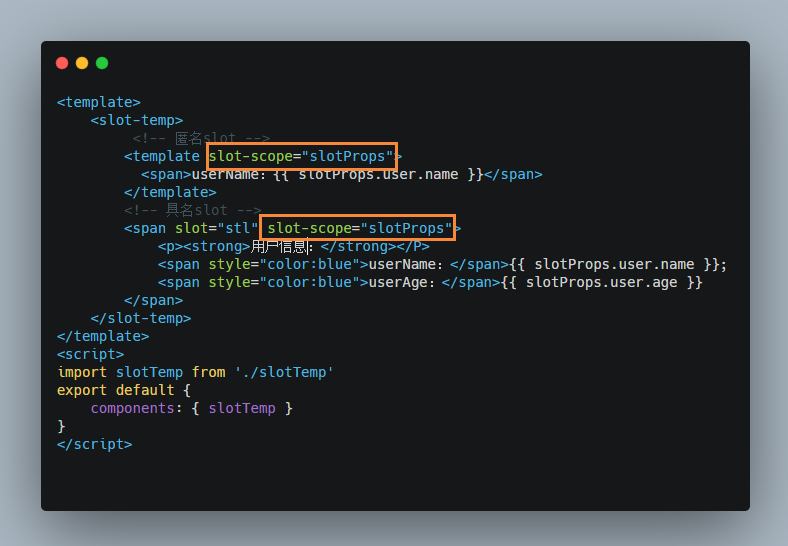Click the components property
Image resolution: width=788 pixels, height=546 pixels.
click(x=133, y=408)
